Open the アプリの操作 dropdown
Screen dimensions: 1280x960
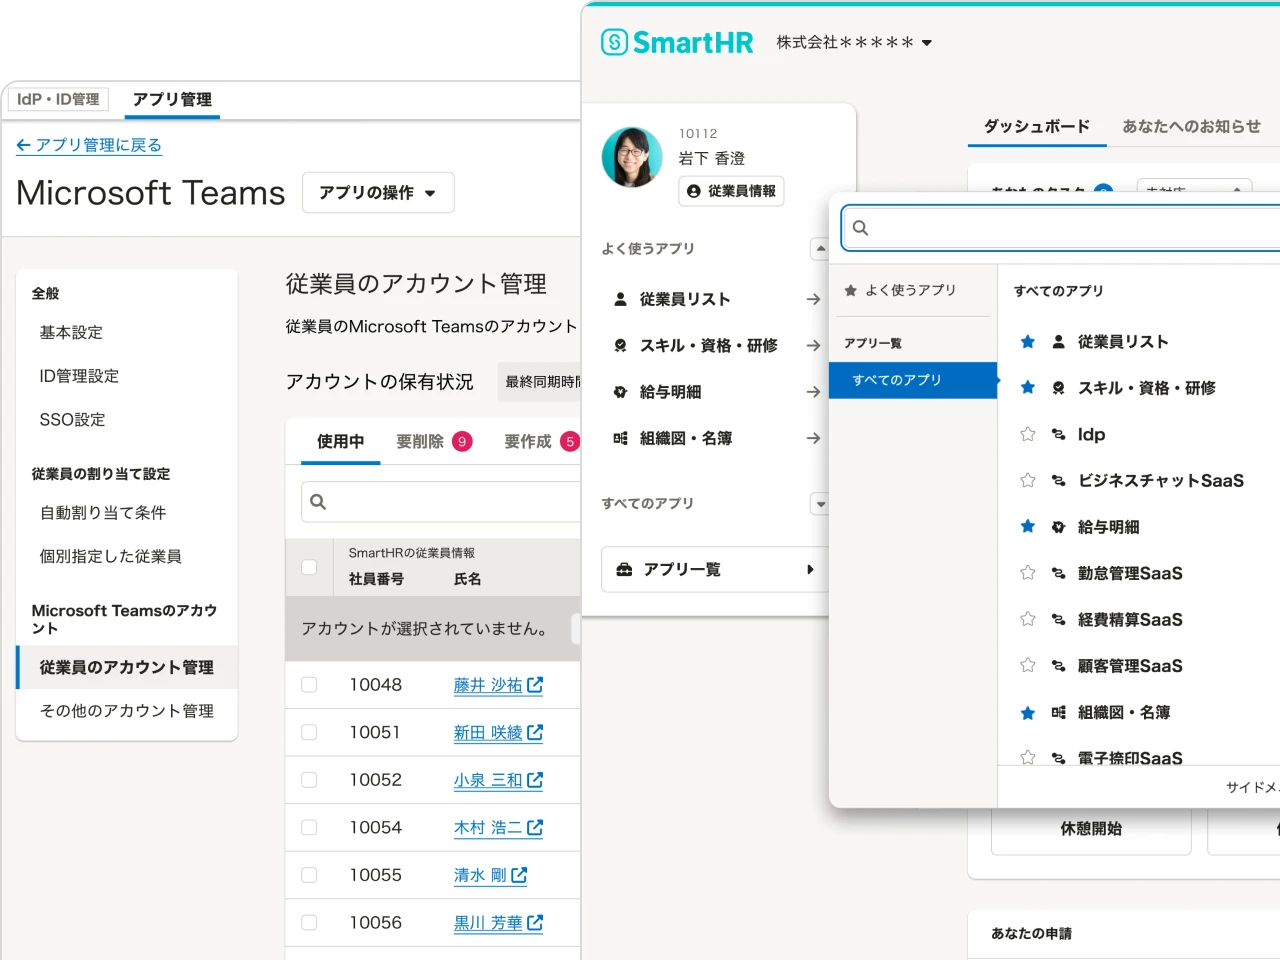pos(378,193)
